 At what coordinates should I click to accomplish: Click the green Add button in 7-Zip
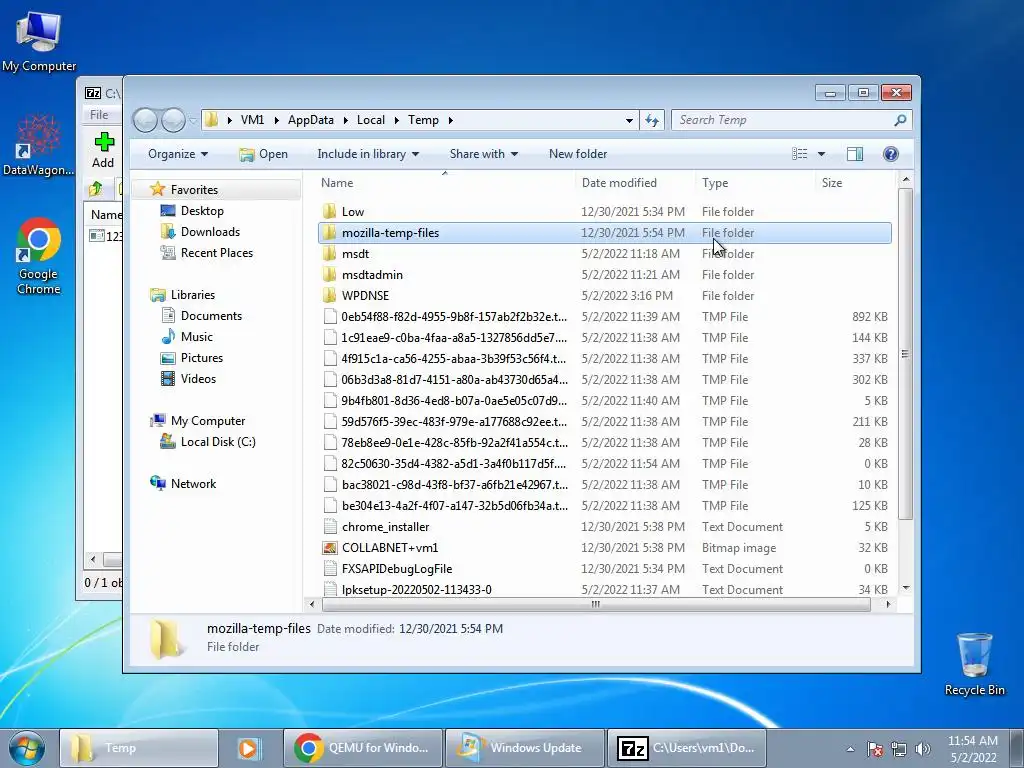103,150
